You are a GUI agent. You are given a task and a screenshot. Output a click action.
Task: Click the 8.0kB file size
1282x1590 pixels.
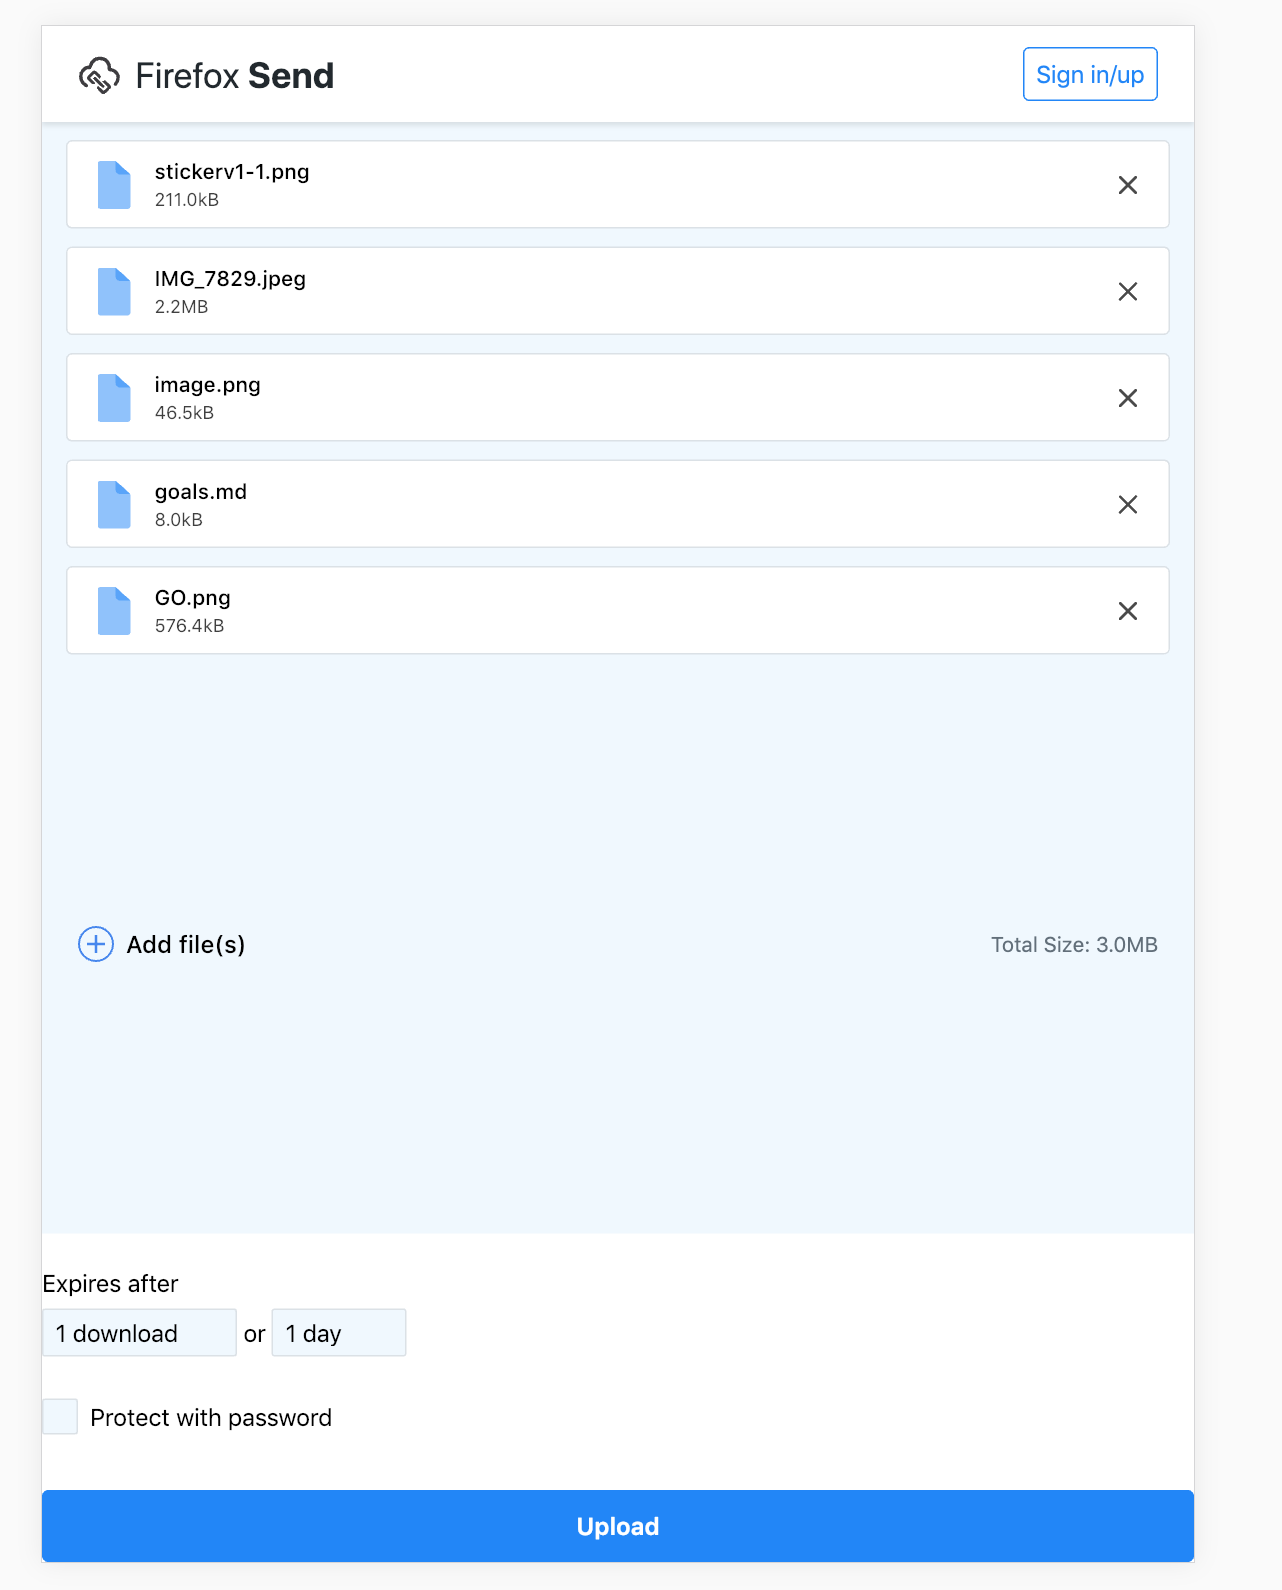(179, 520)
